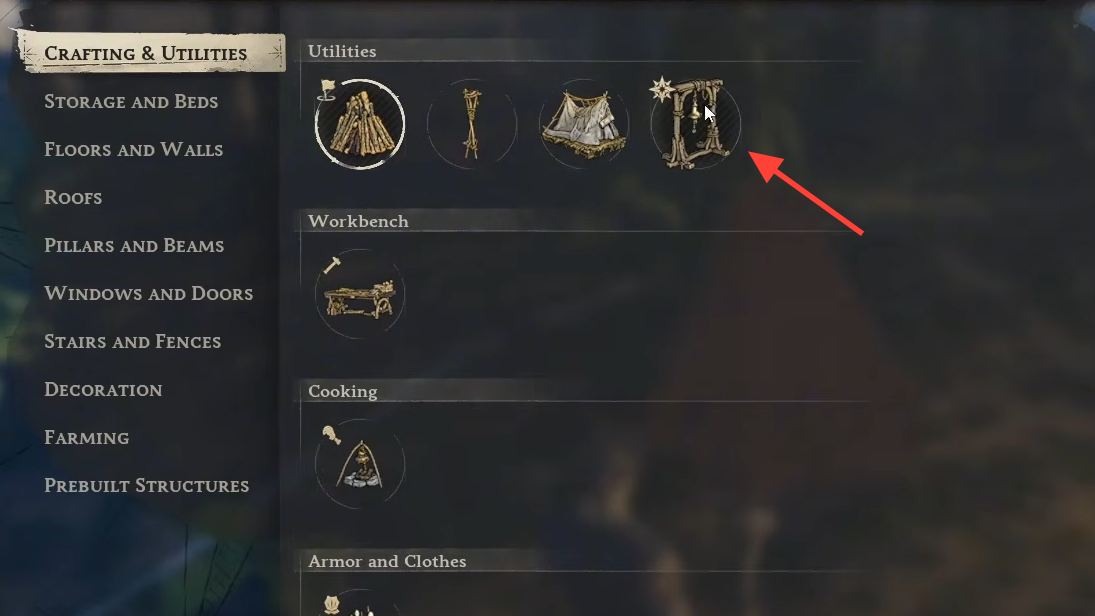Screen dimensions: 1095x616
Task: Go to the Roofs category
Action: point(73,198)
